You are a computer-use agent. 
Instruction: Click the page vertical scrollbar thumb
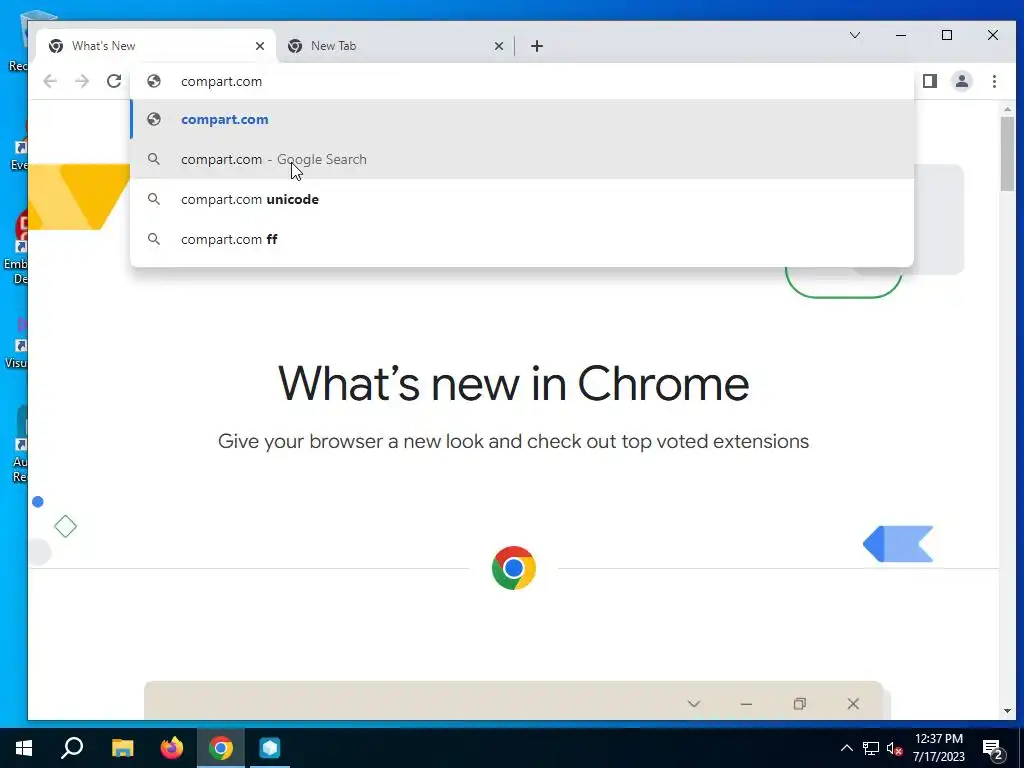[1007, 154]
